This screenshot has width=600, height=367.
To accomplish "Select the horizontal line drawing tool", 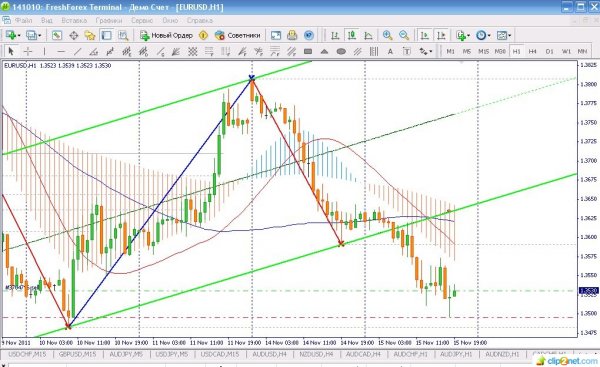I will tap(61, 51).
